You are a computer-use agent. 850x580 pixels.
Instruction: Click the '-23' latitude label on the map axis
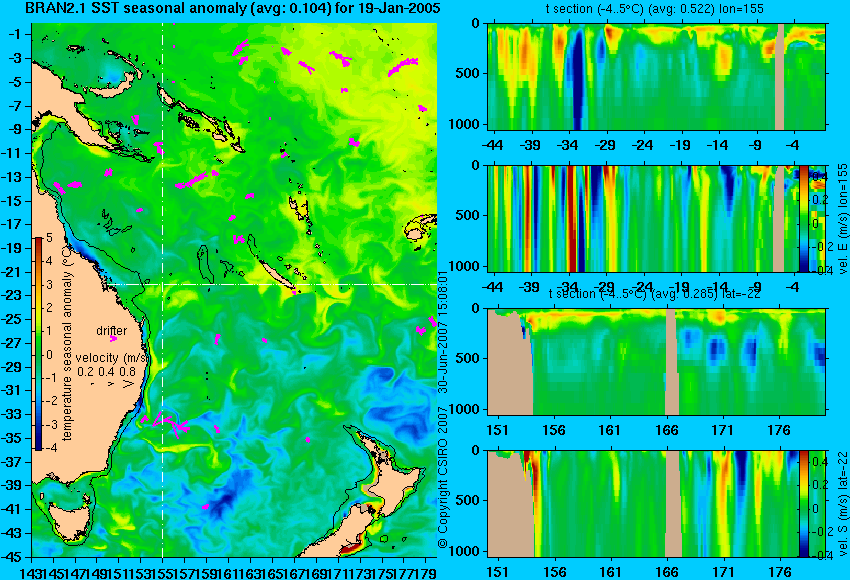(13, 295)
